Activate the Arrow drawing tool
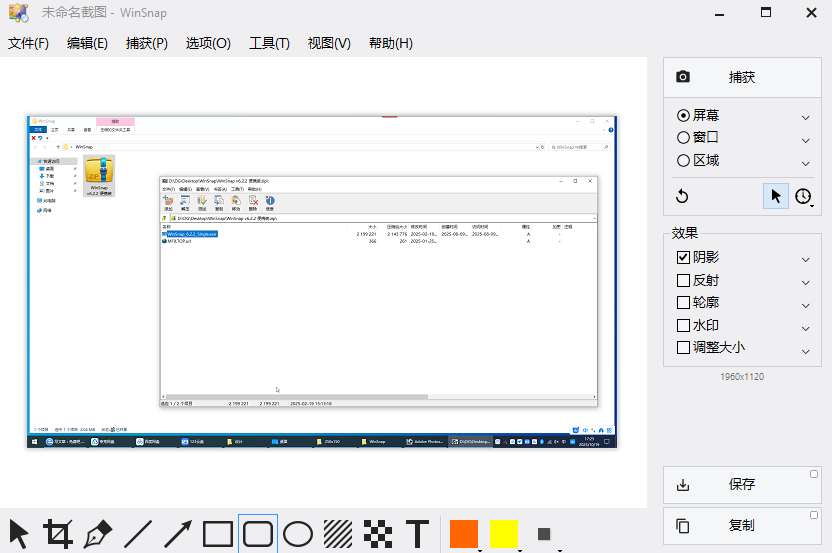Viewport: 832px width, 553px height. [x=178, y=534]
